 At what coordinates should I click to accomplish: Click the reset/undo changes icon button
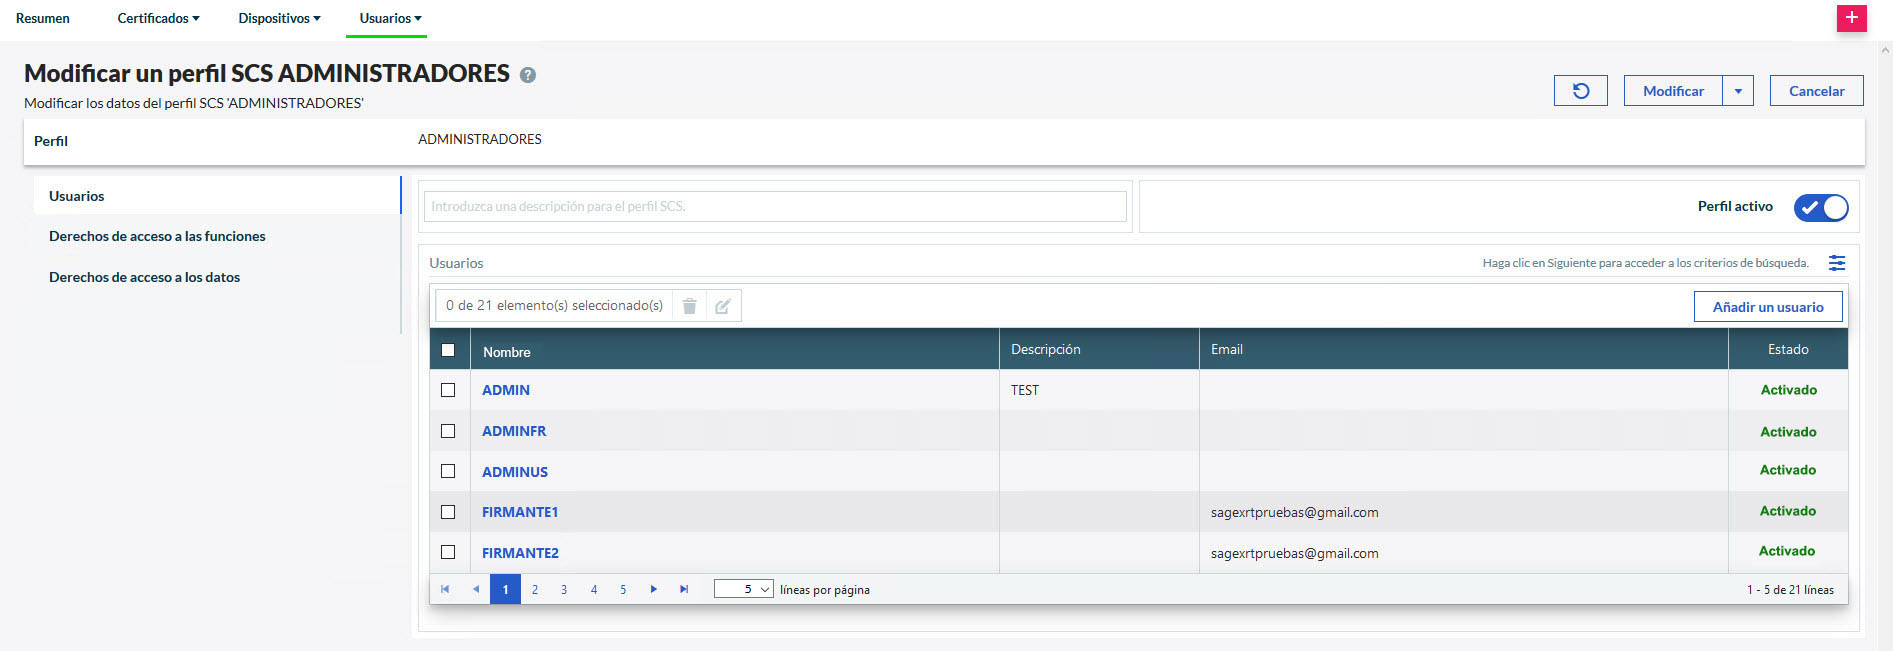coord(1580,91)
